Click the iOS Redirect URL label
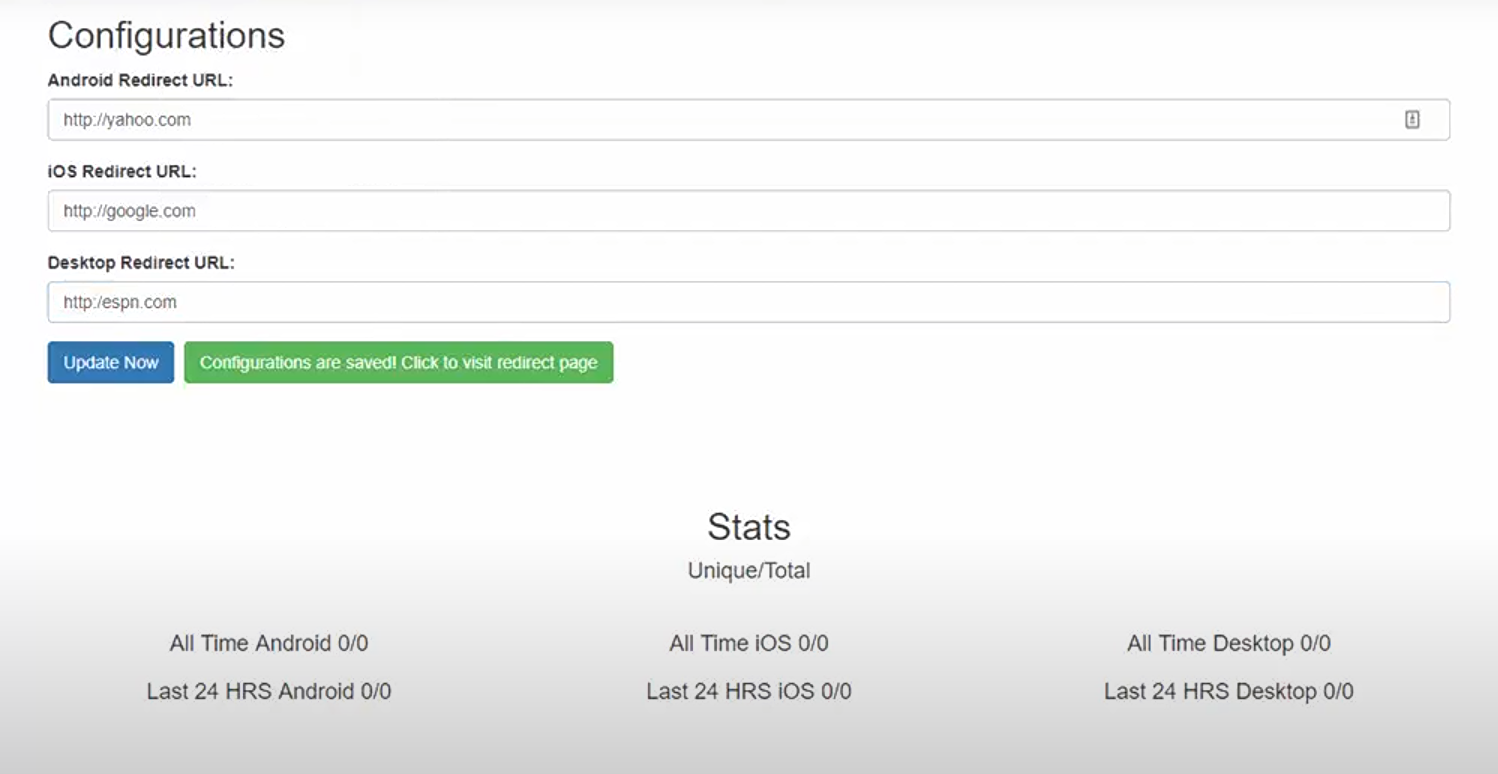The width and height of the screenshot is (1498, 774). coord(122,171)
